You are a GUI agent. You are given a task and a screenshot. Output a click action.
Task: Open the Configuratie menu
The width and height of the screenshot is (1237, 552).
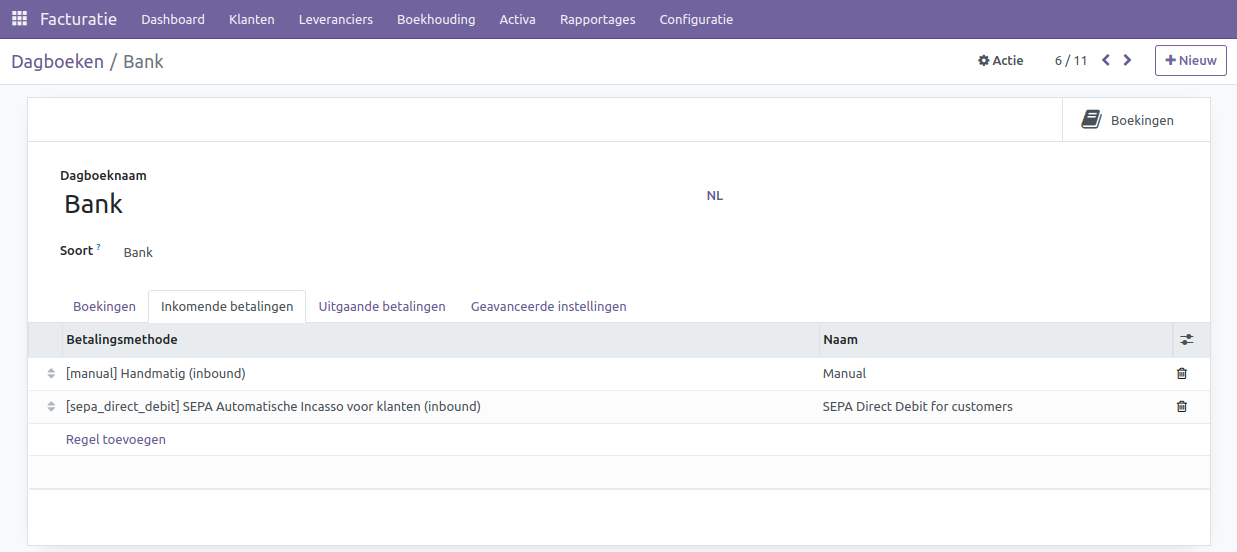695,19
